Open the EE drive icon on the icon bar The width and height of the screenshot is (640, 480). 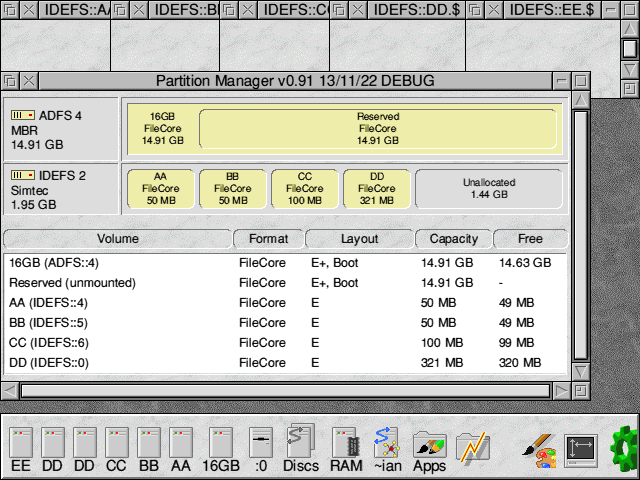click(x=21, y=449)
